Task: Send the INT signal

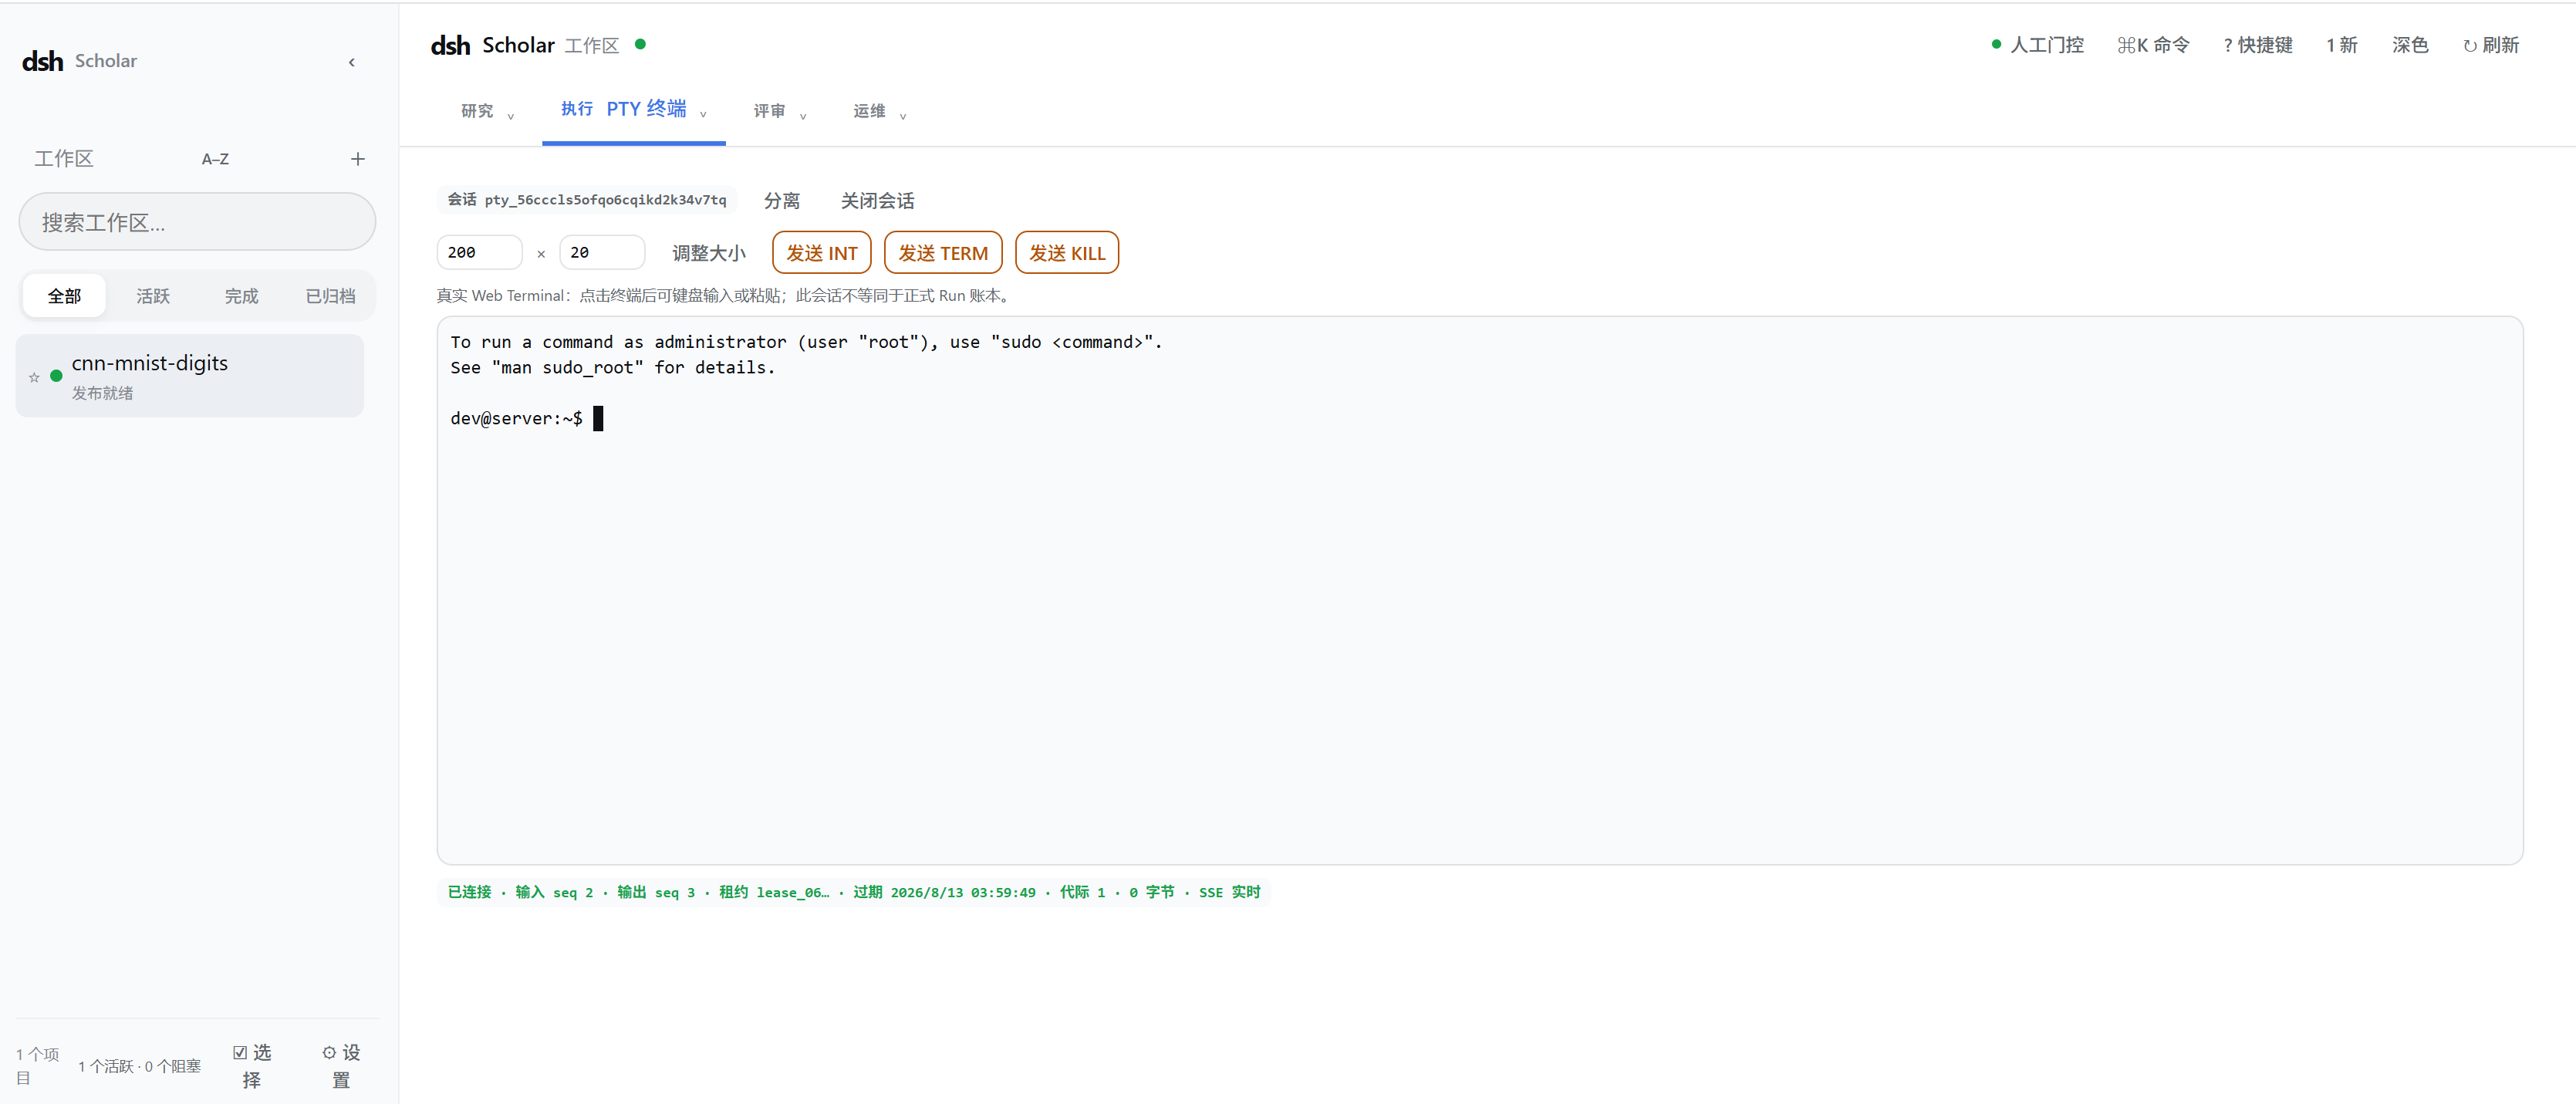Action: (821, 253)
